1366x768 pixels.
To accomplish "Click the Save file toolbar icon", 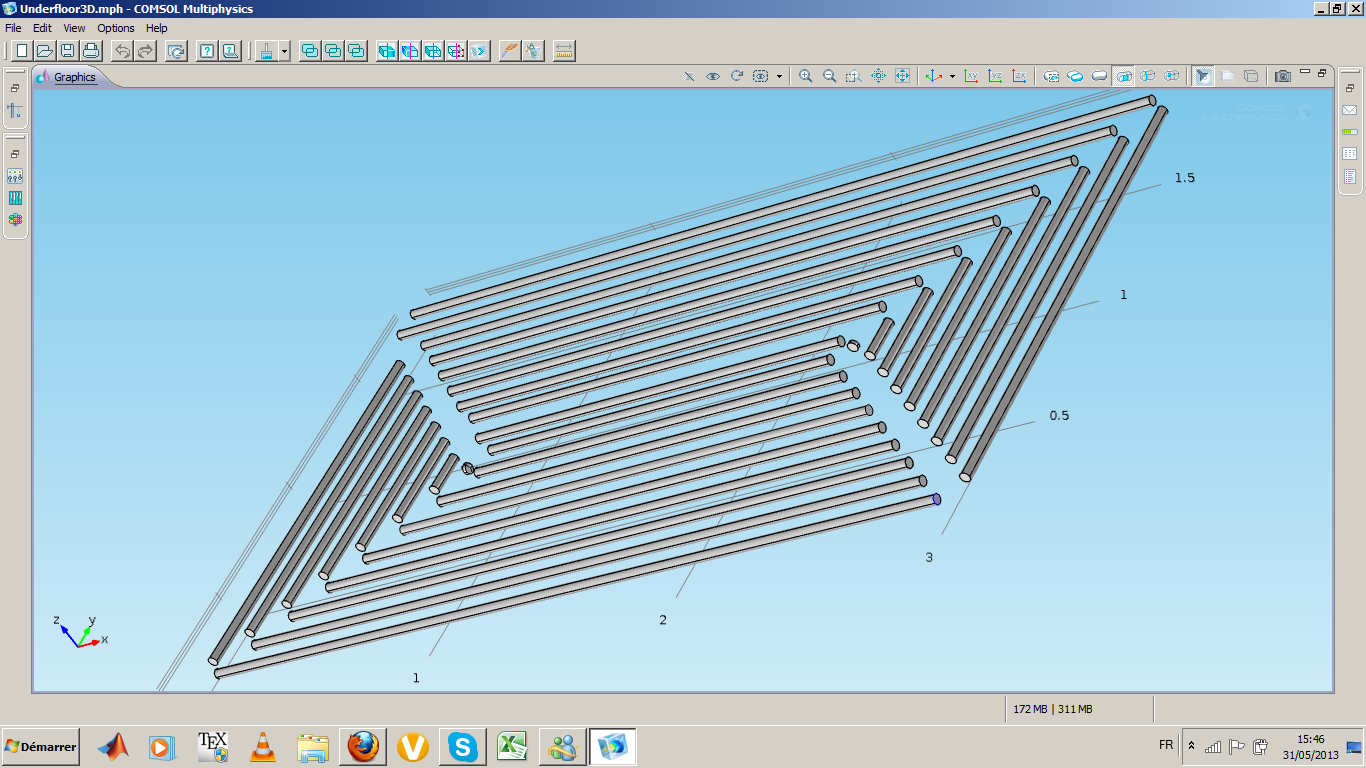I will 67,50.
